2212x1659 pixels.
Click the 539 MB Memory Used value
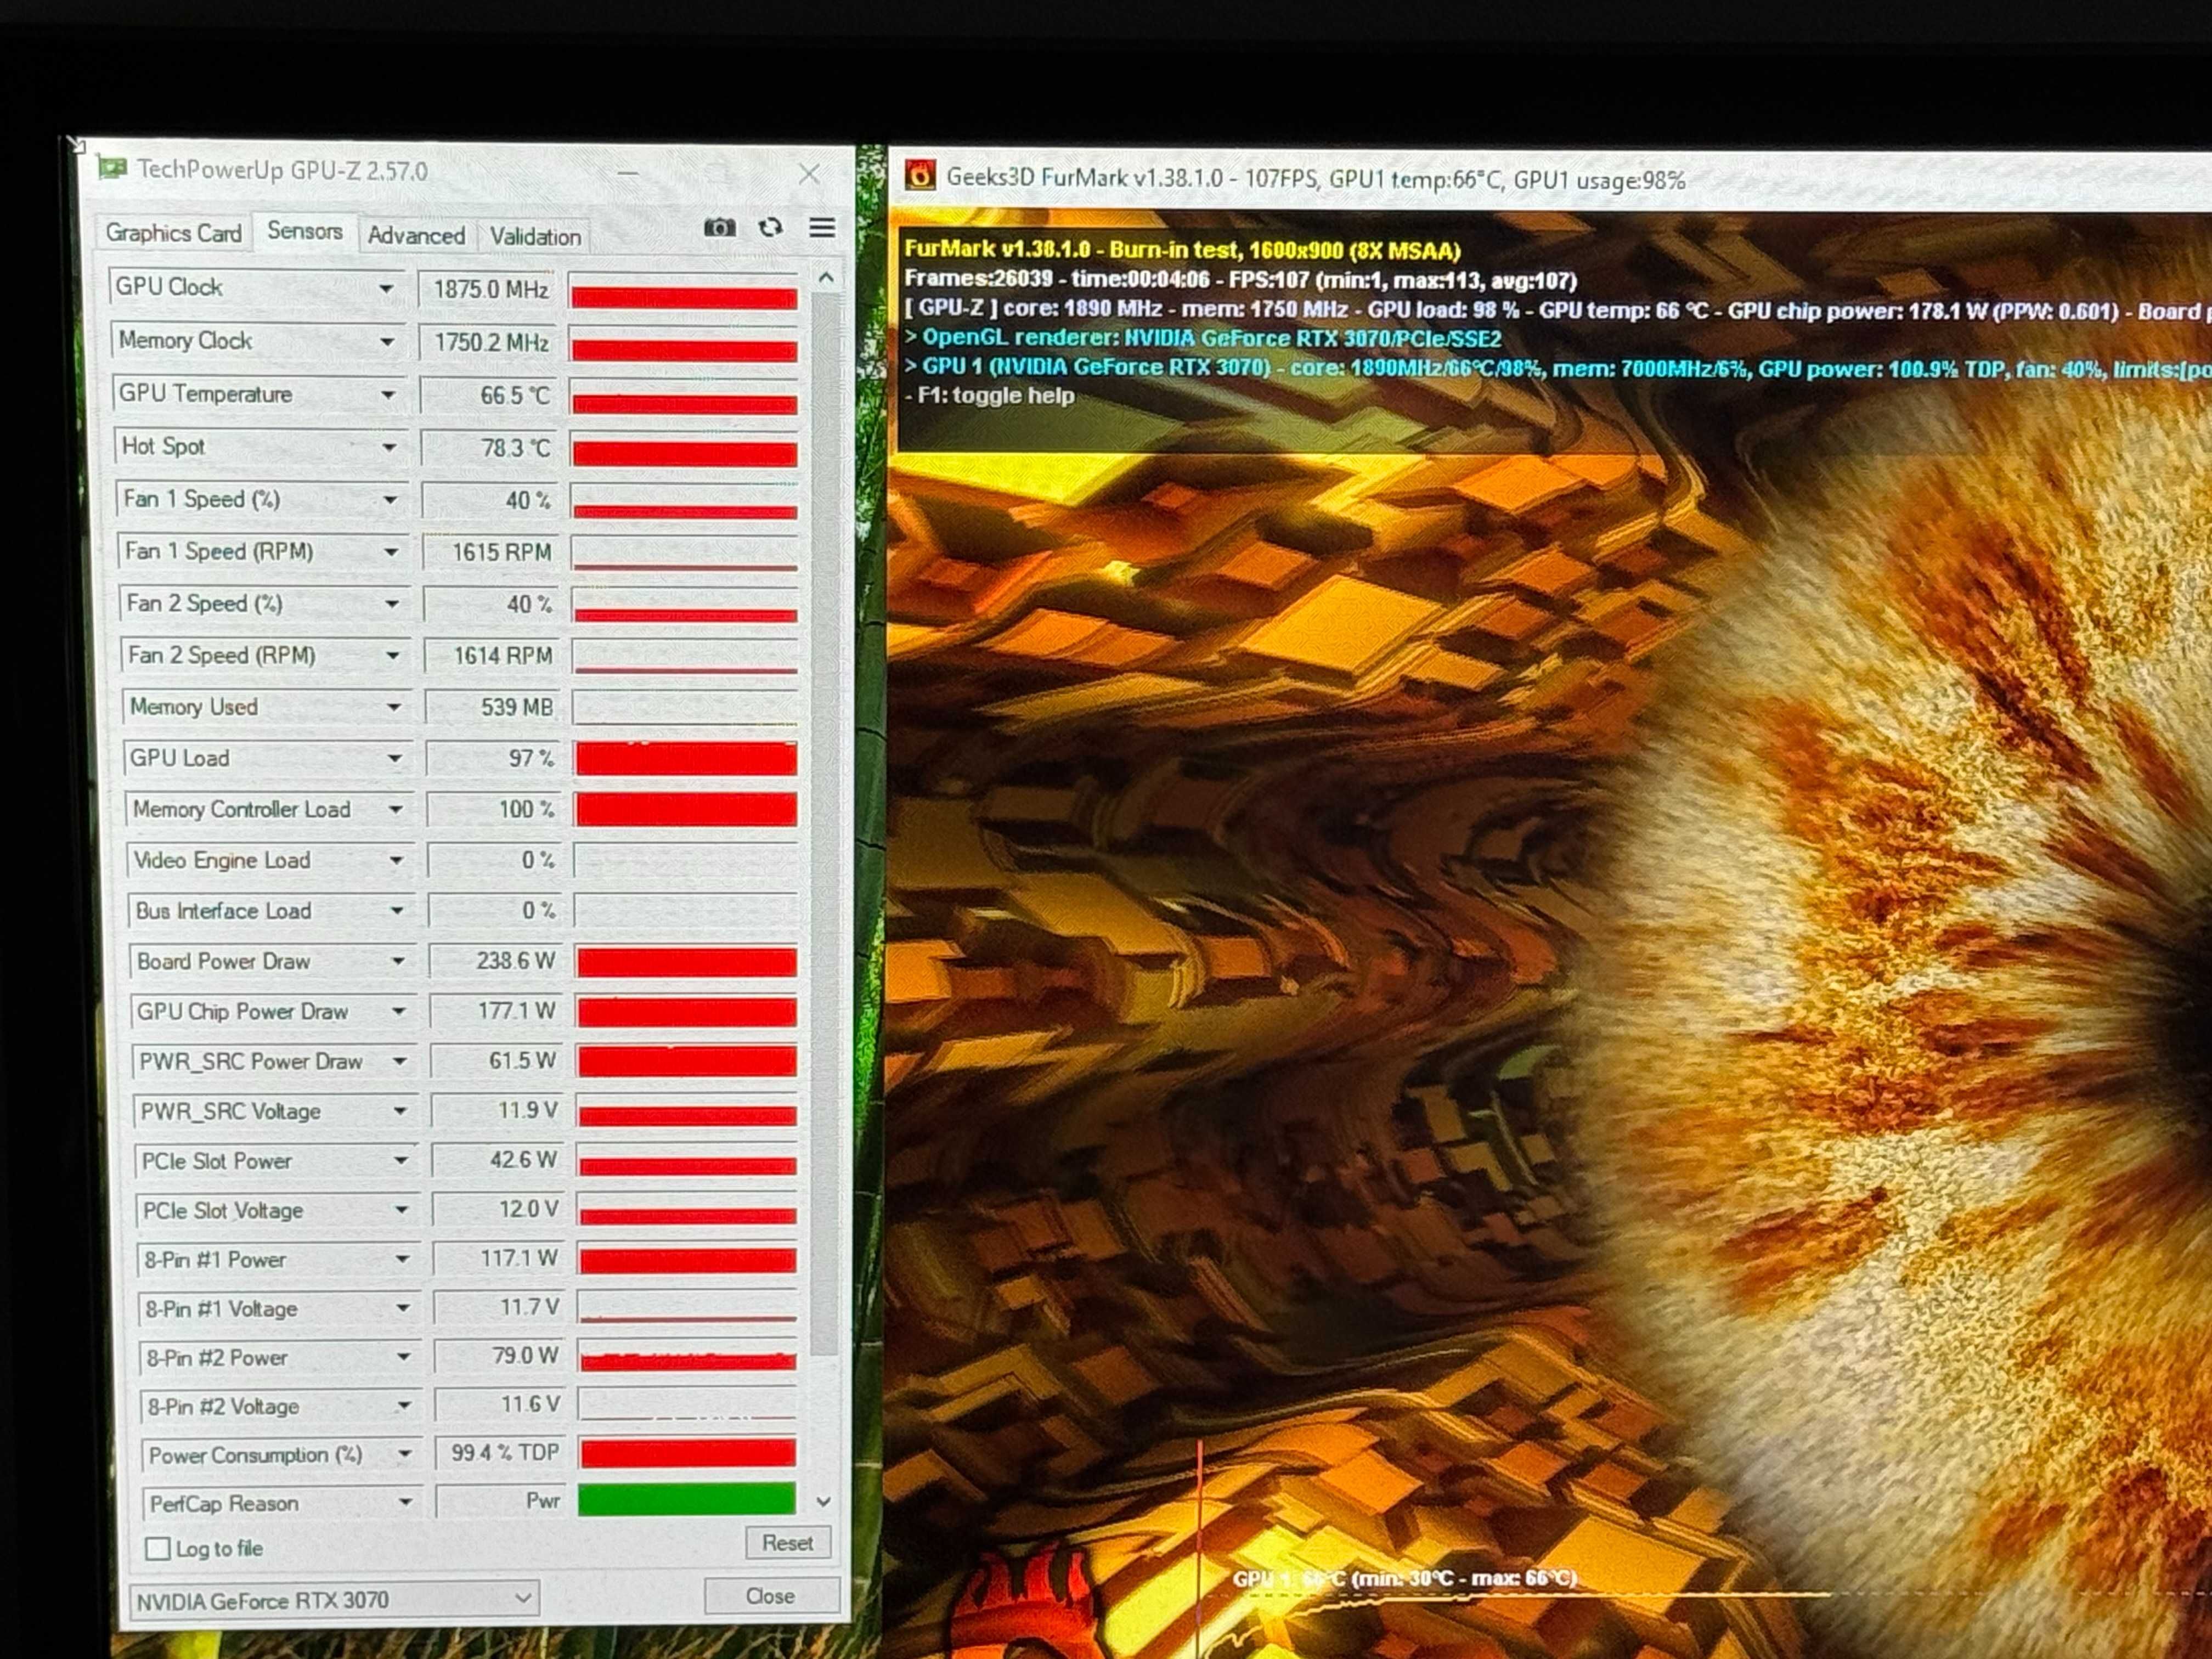(493, 707)
